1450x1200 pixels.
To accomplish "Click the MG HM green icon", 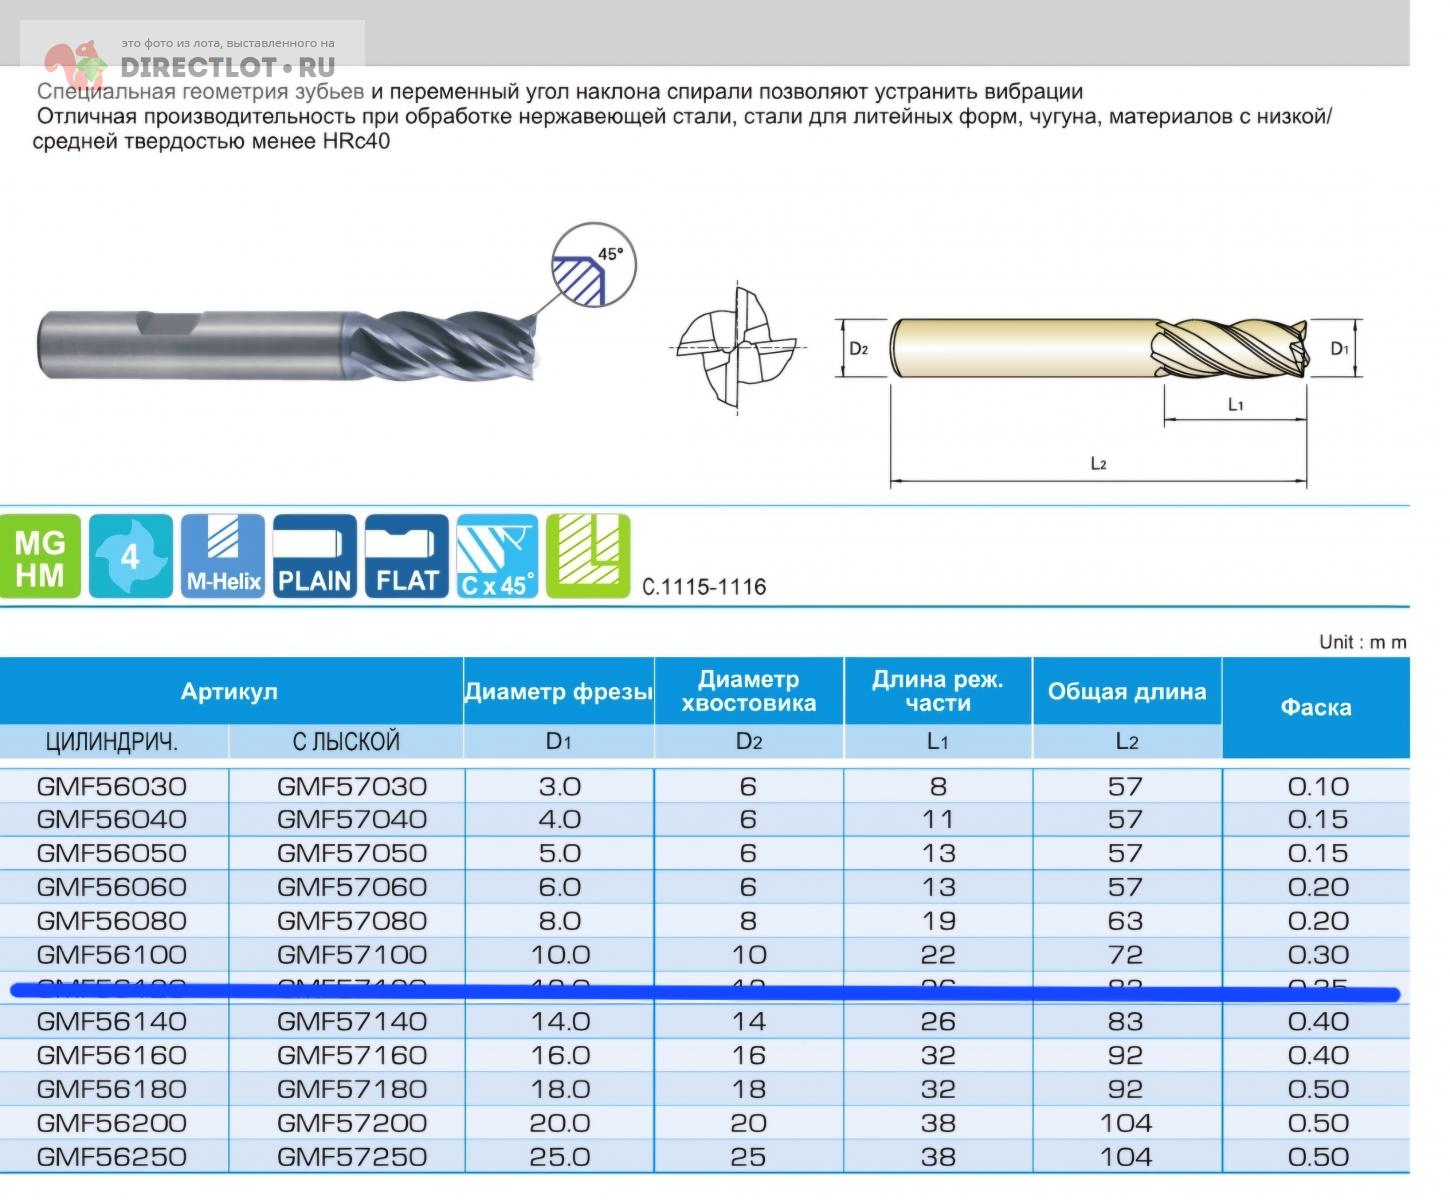I will [x=39, y=557].
